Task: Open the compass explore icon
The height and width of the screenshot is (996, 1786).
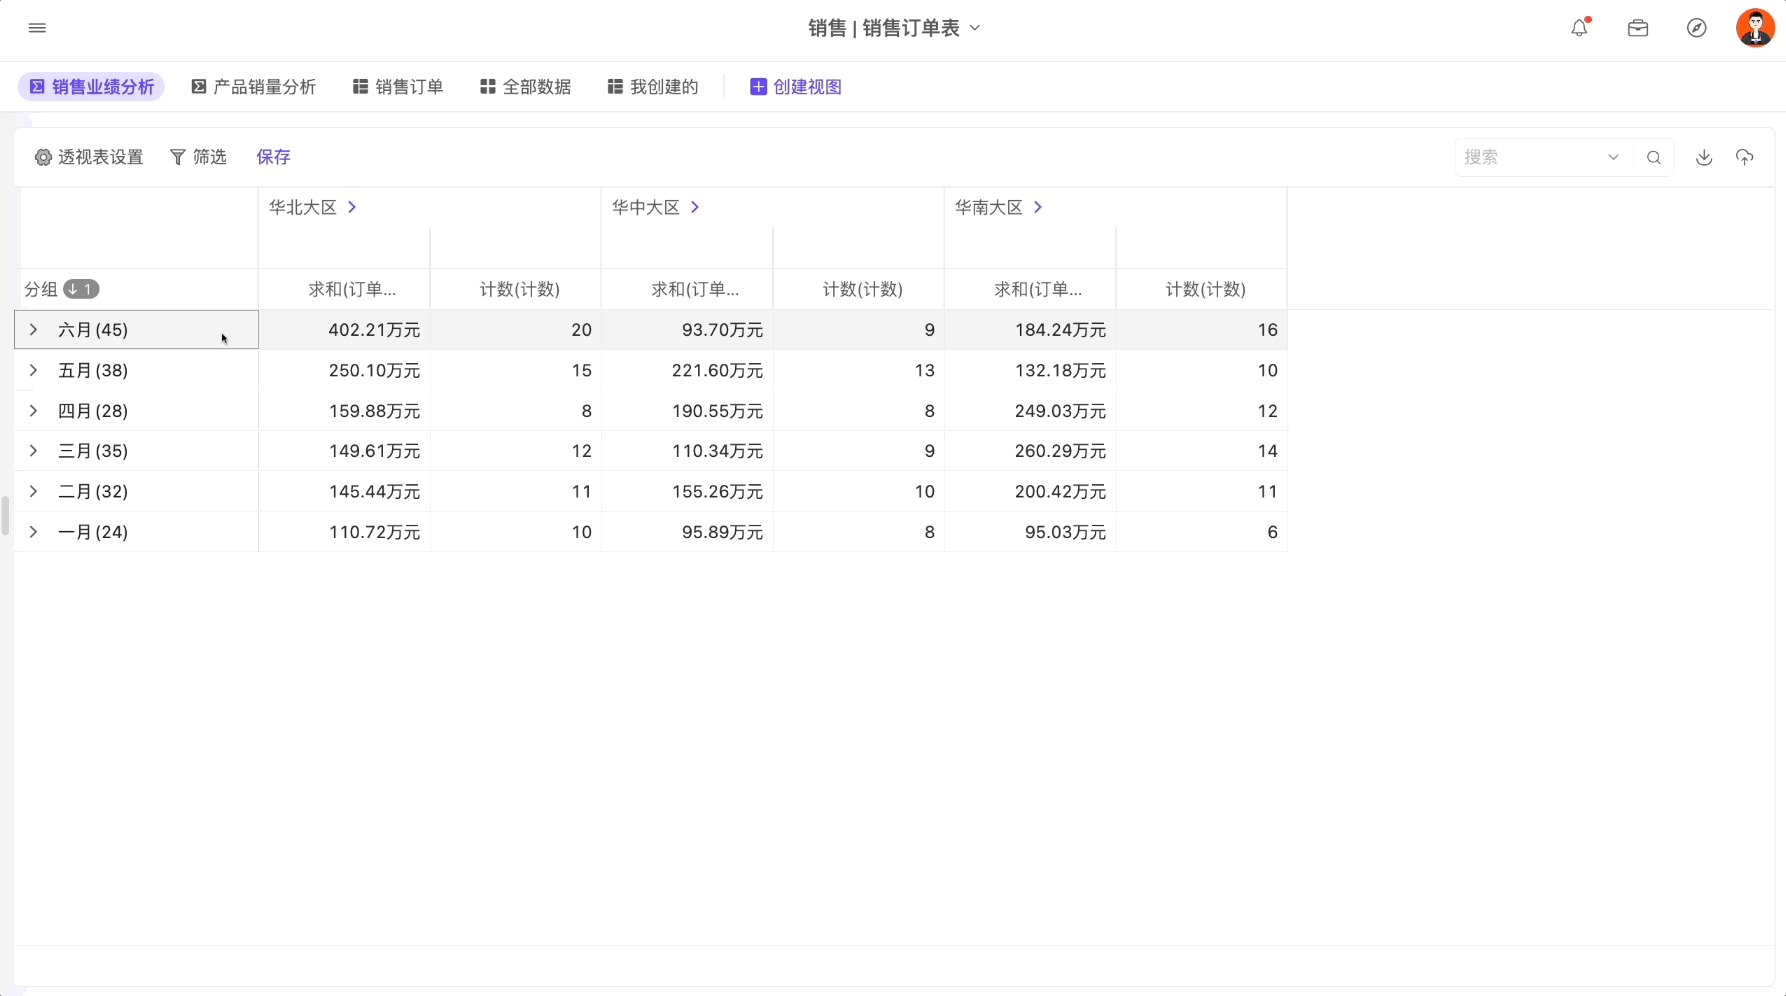Action: pos(1697,28)
